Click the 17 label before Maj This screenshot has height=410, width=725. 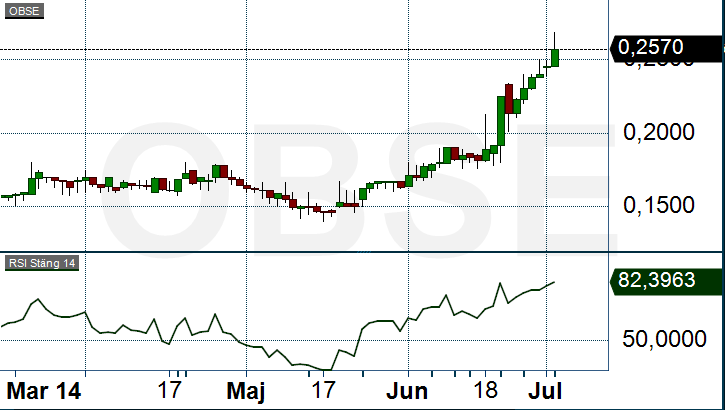point(169,390)
